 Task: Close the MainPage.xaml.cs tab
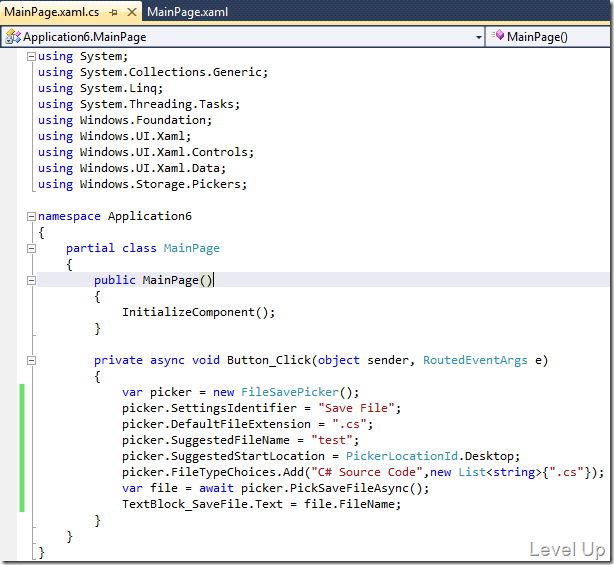pos(132,12)
